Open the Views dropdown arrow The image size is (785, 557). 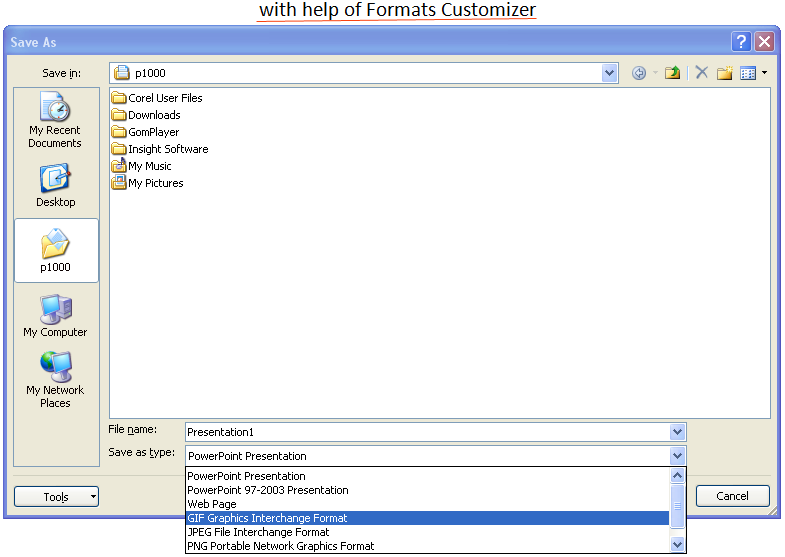(765, 73)
